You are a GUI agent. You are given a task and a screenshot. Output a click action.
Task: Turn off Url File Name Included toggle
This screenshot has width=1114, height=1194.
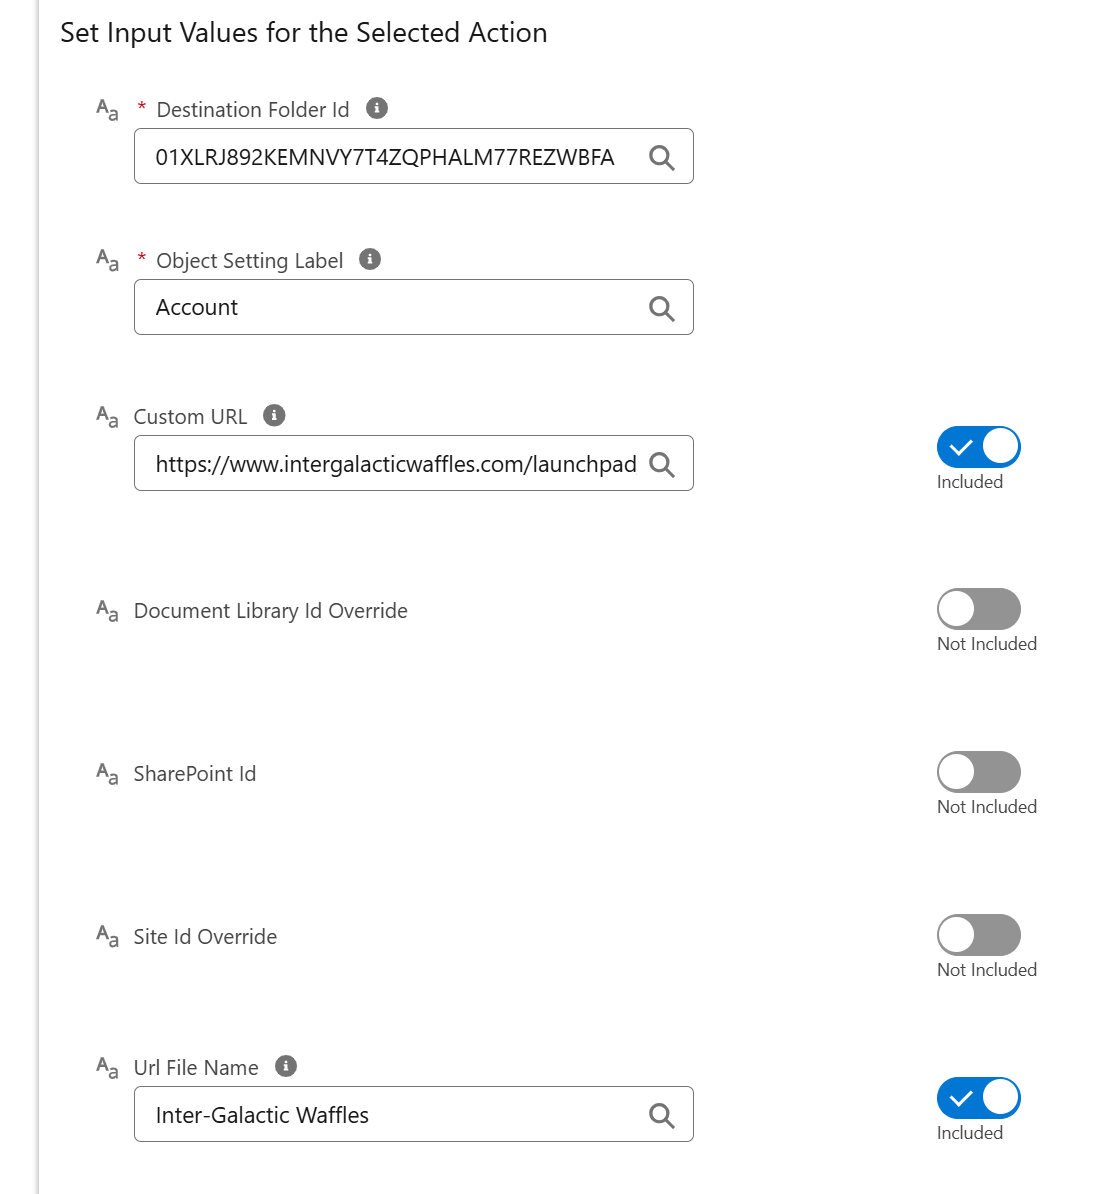[978, 1098]
